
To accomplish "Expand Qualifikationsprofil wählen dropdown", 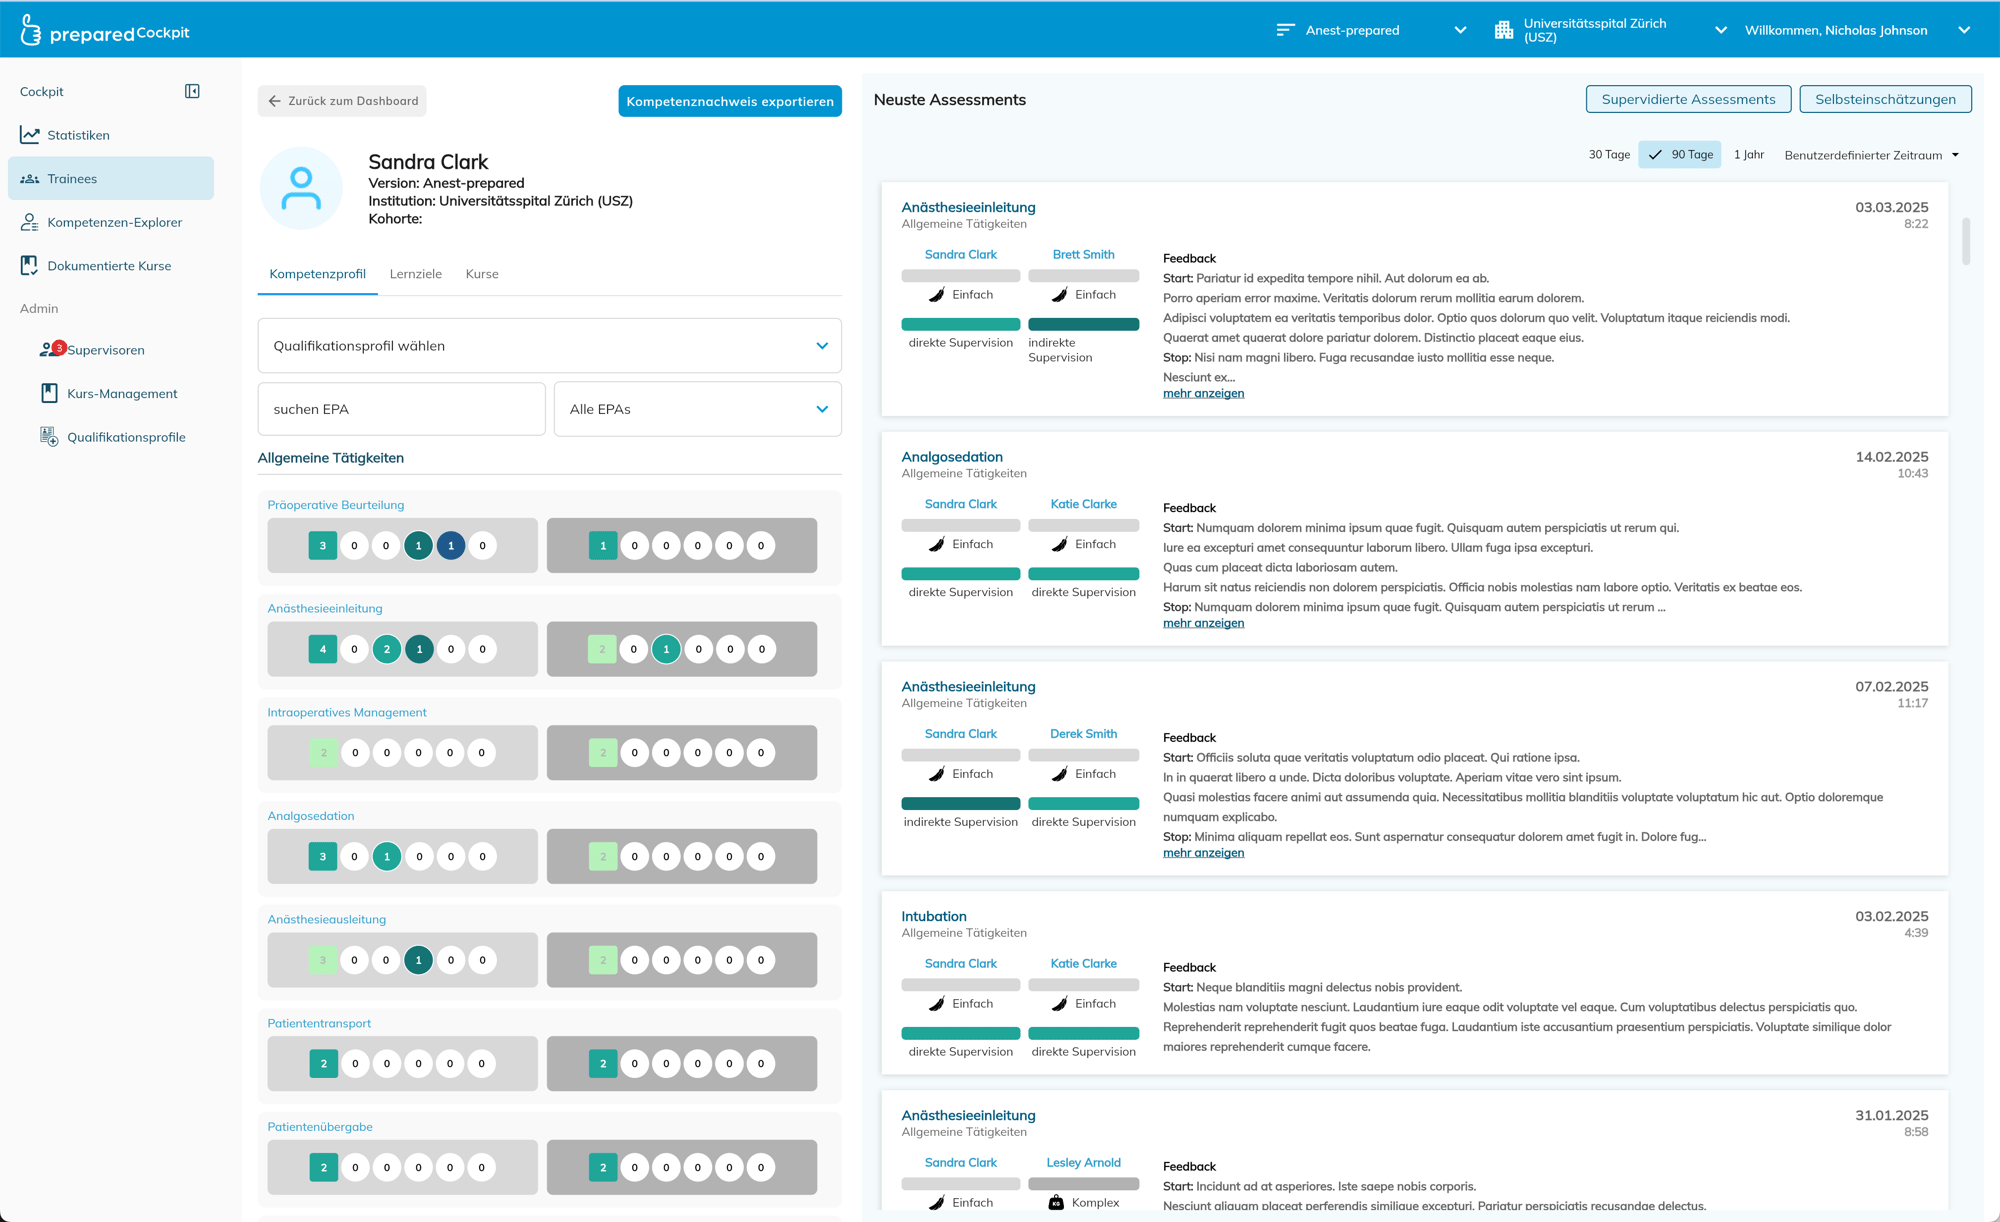I will (x=549, y=346).
